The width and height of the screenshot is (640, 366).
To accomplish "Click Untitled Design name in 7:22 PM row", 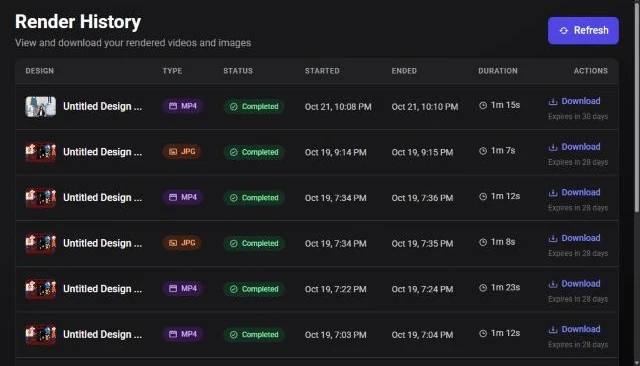I will point(102,289).
